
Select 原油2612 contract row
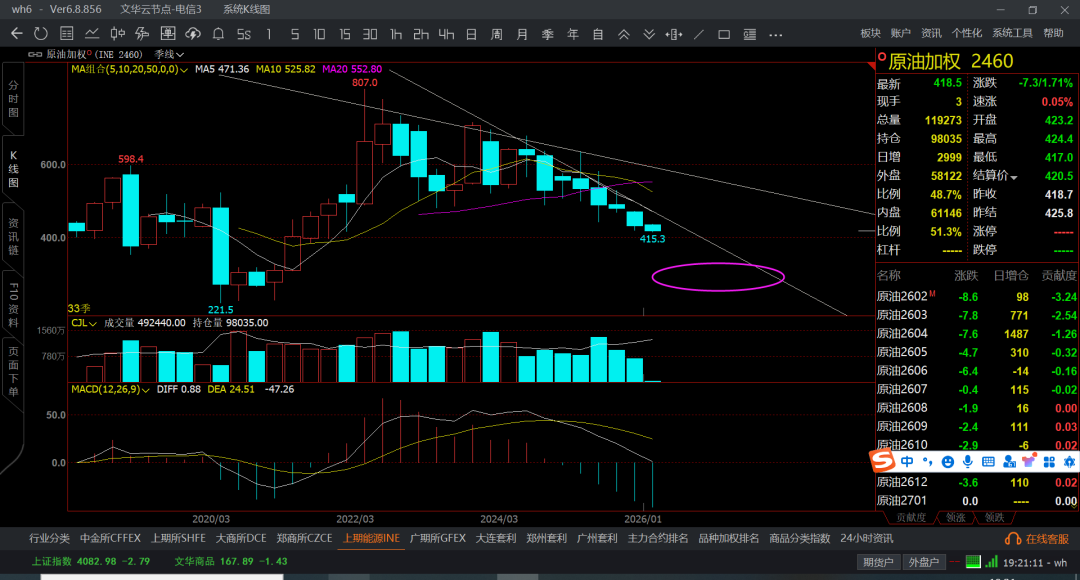pos(976,482)
